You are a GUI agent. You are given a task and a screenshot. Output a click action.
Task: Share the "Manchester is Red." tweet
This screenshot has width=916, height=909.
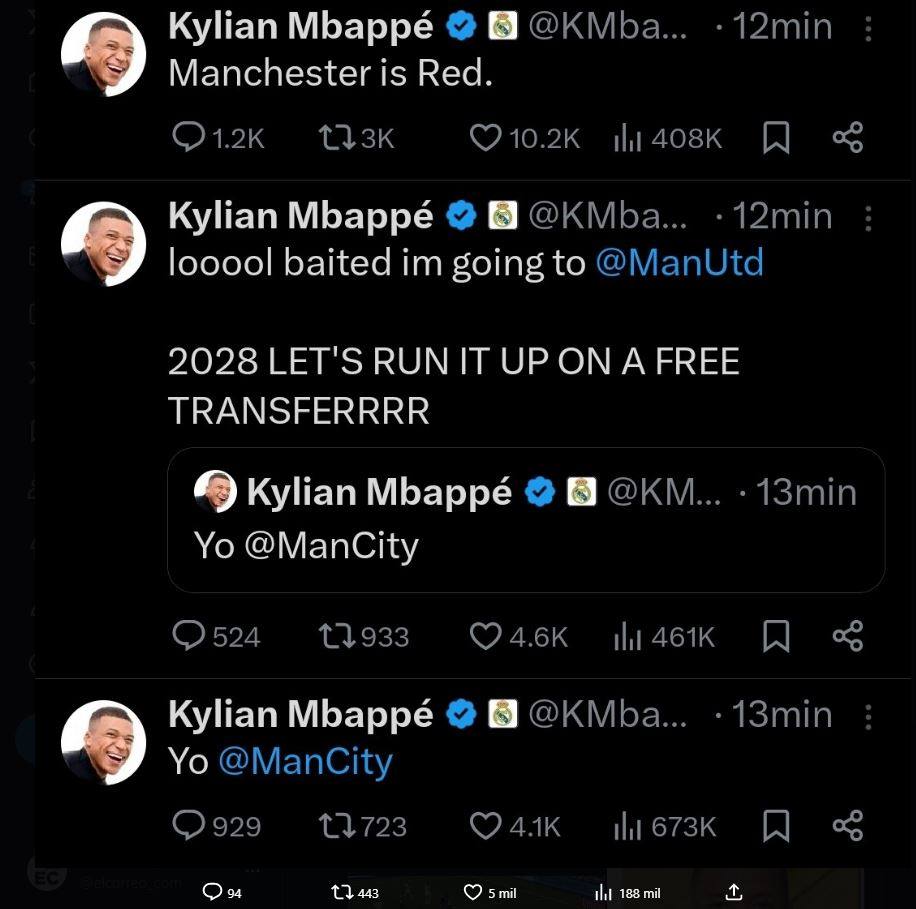coord(847,138)
